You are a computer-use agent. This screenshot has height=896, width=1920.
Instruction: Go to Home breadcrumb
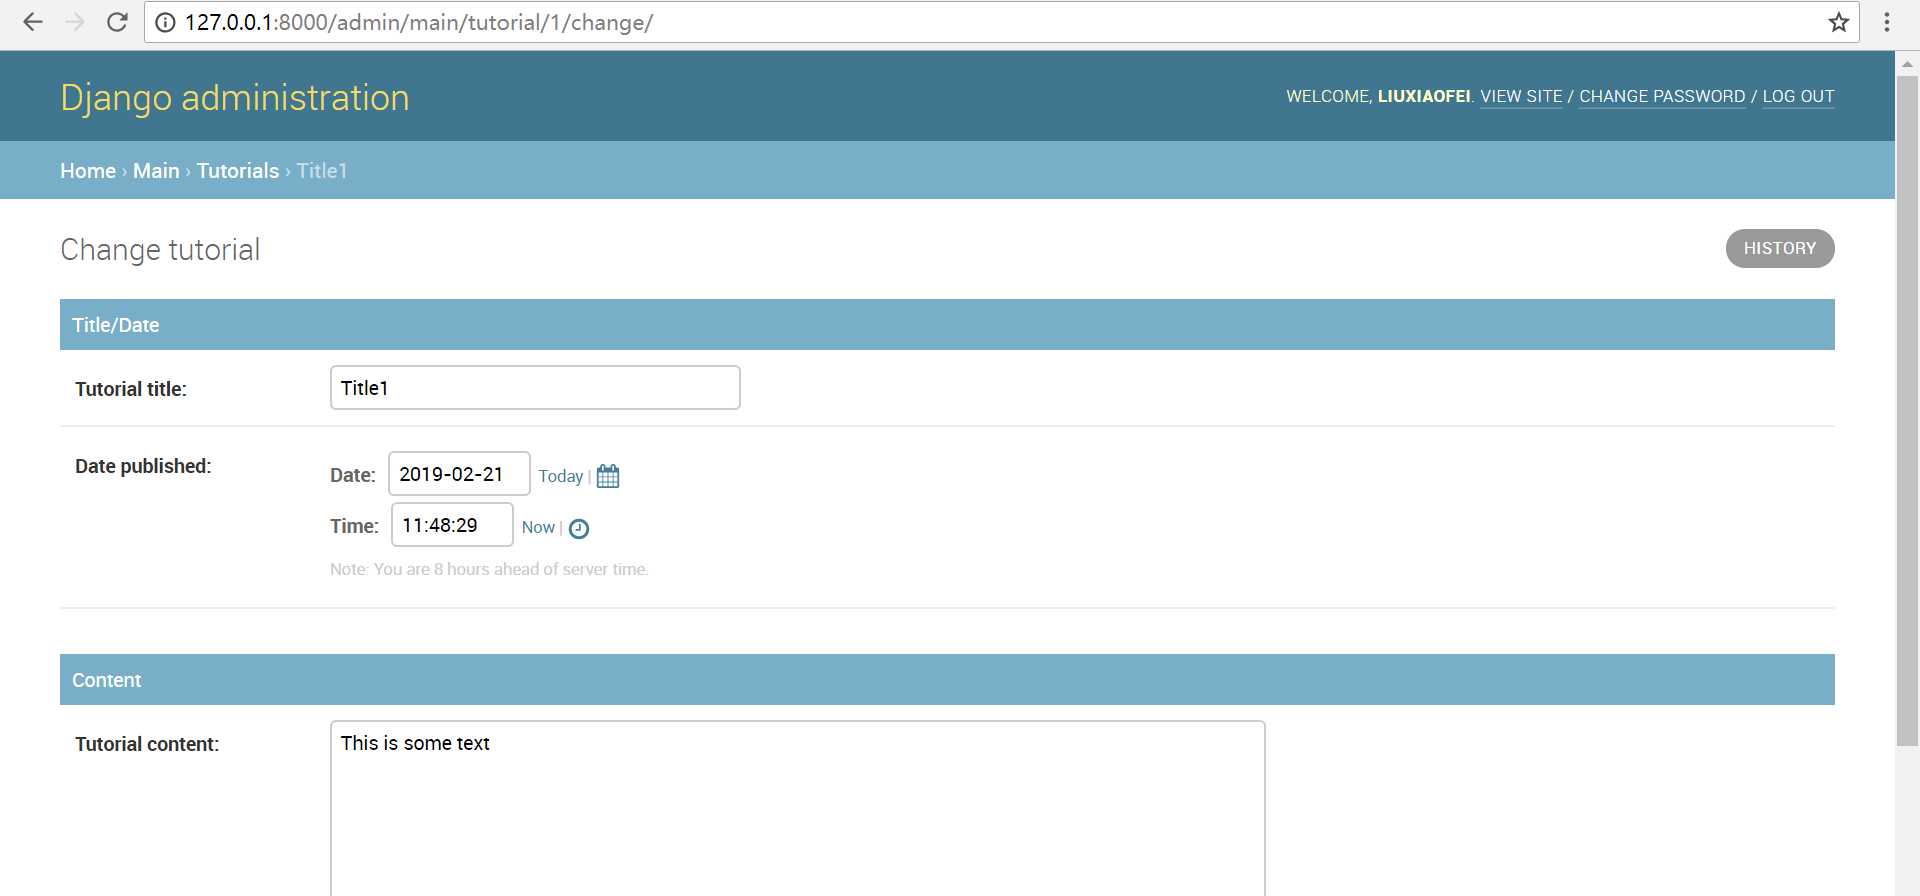[88, 171]
